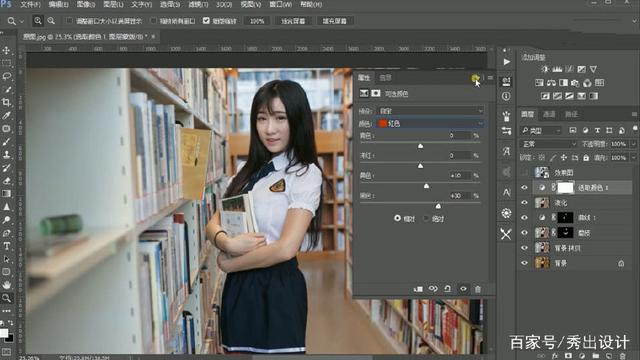Open the File menu

31,4
